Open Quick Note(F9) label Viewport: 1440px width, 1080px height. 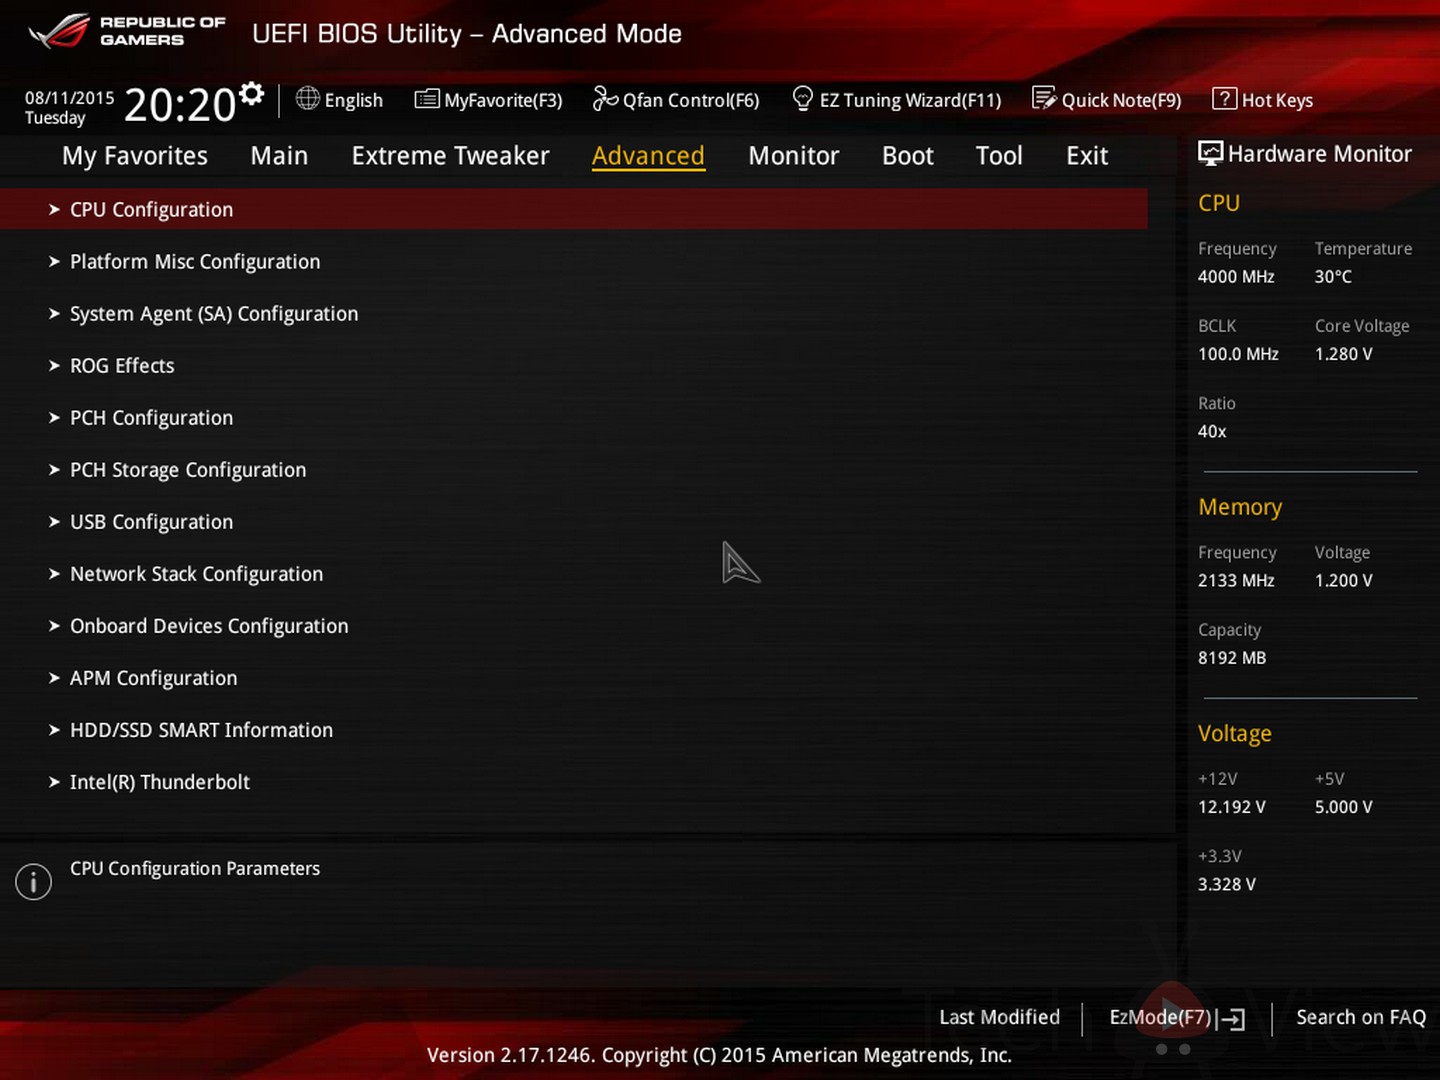[x=1121, y=100]
